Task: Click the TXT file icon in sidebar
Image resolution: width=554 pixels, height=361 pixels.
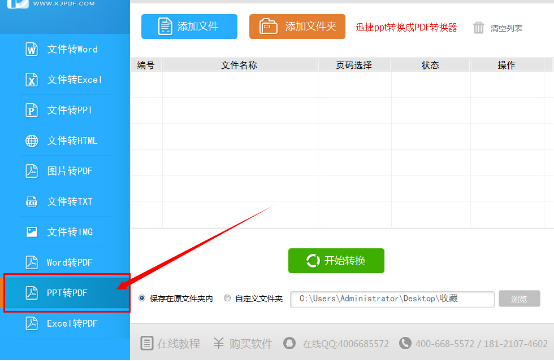Action: (32, 201)
